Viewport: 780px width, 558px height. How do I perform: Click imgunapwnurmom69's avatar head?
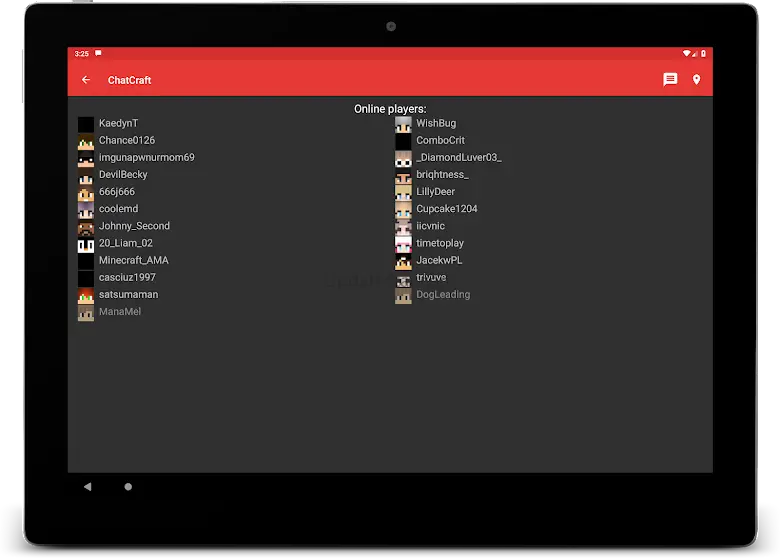[x=86, y=159]
